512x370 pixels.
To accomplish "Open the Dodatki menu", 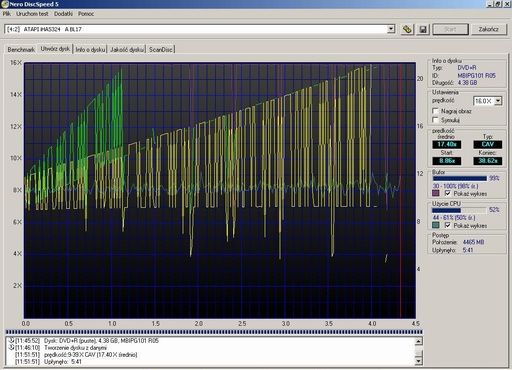I will tap(63, 14).
